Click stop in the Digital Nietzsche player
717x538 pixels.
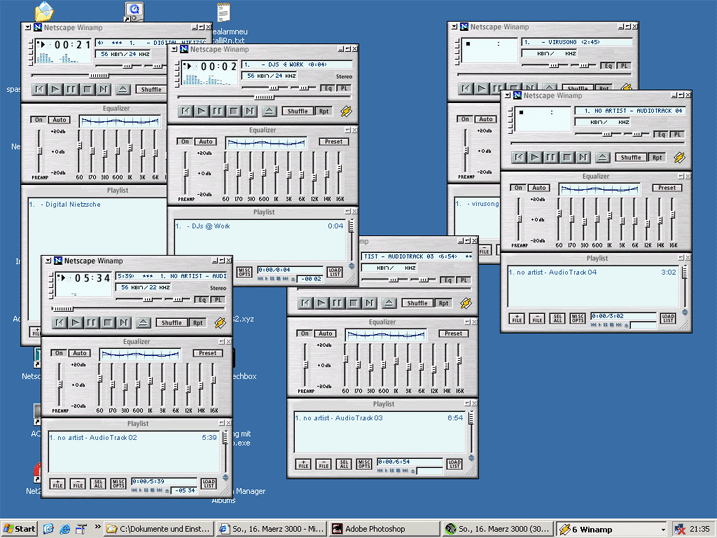click(x=87, y=89)
